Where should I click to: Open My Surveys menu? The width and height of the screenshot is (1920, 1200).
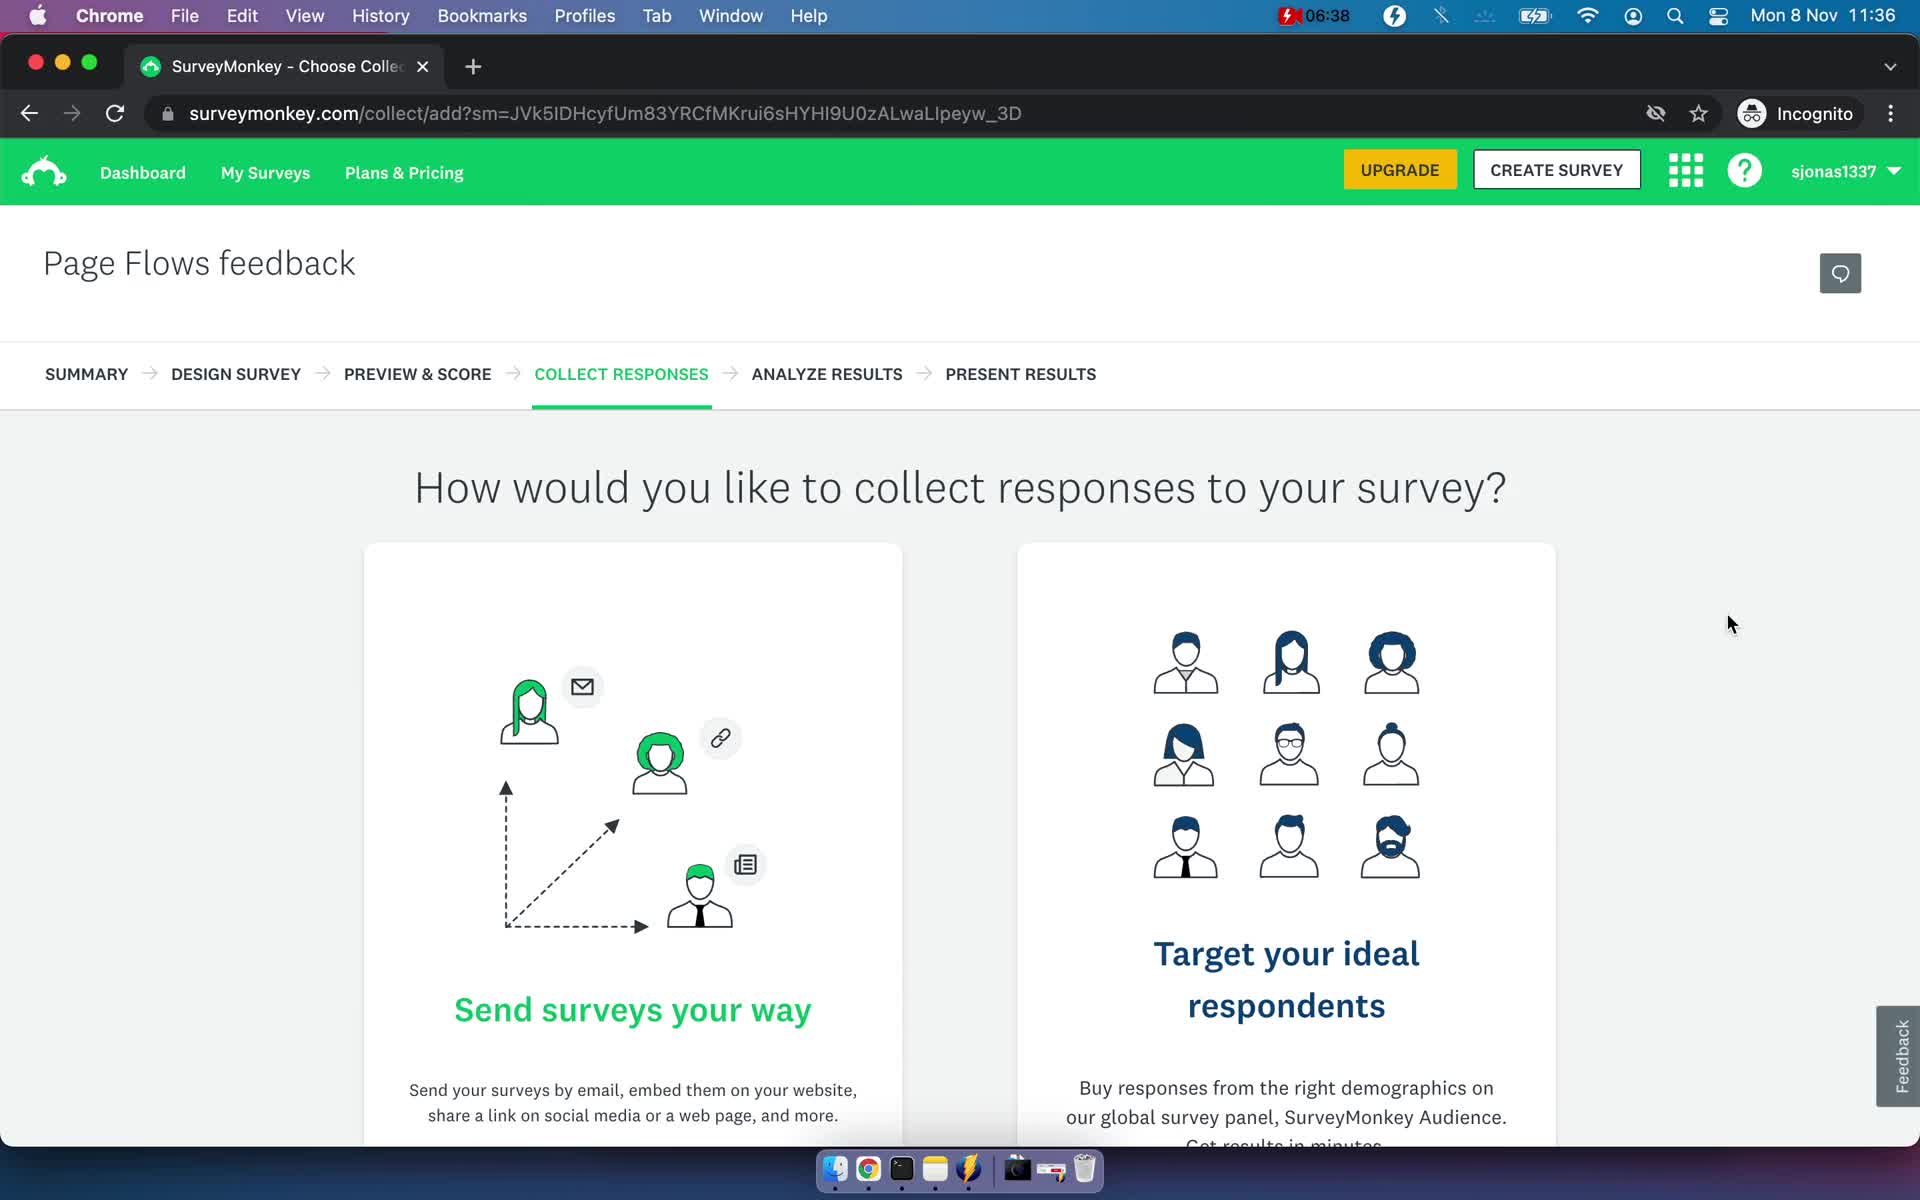point(265,173)
